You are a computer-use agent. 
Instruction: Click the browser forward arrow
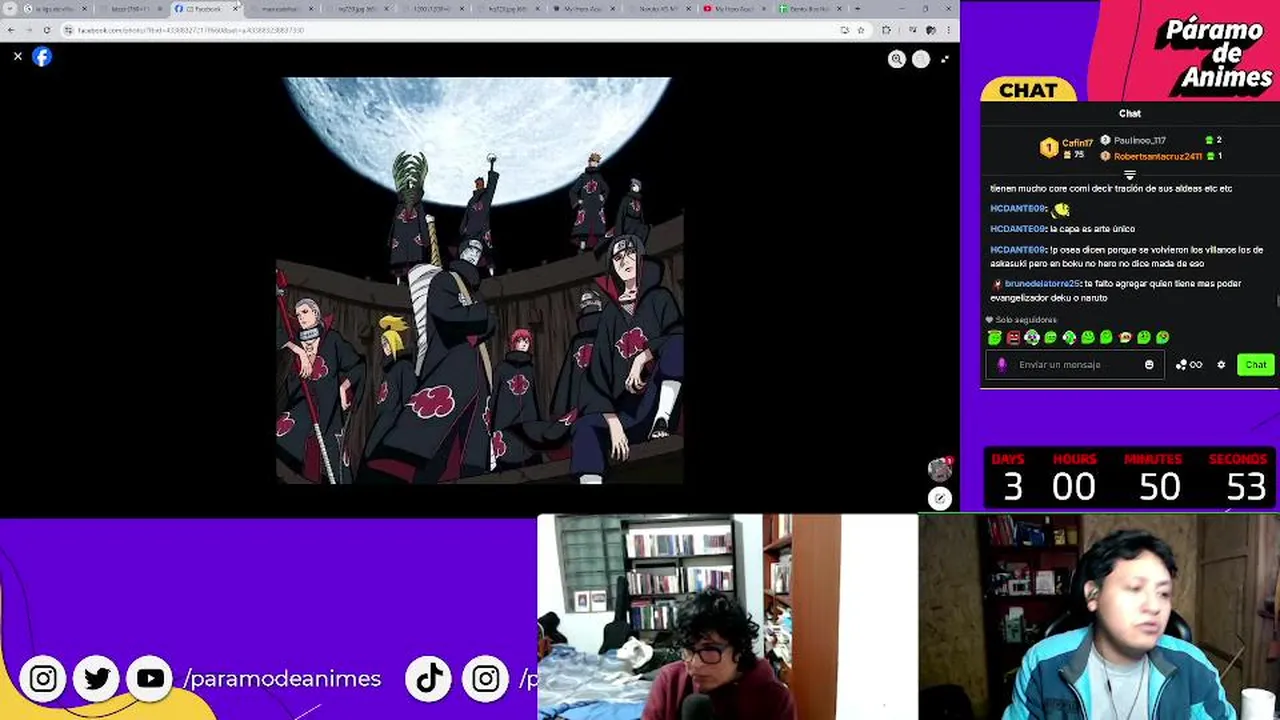tap(29, 30)
